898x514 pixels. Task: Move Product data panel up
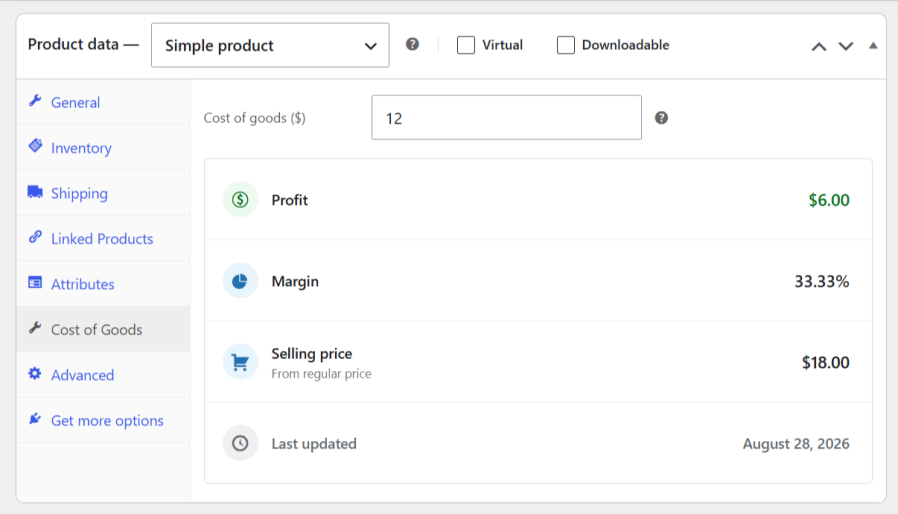coord(819,46)
